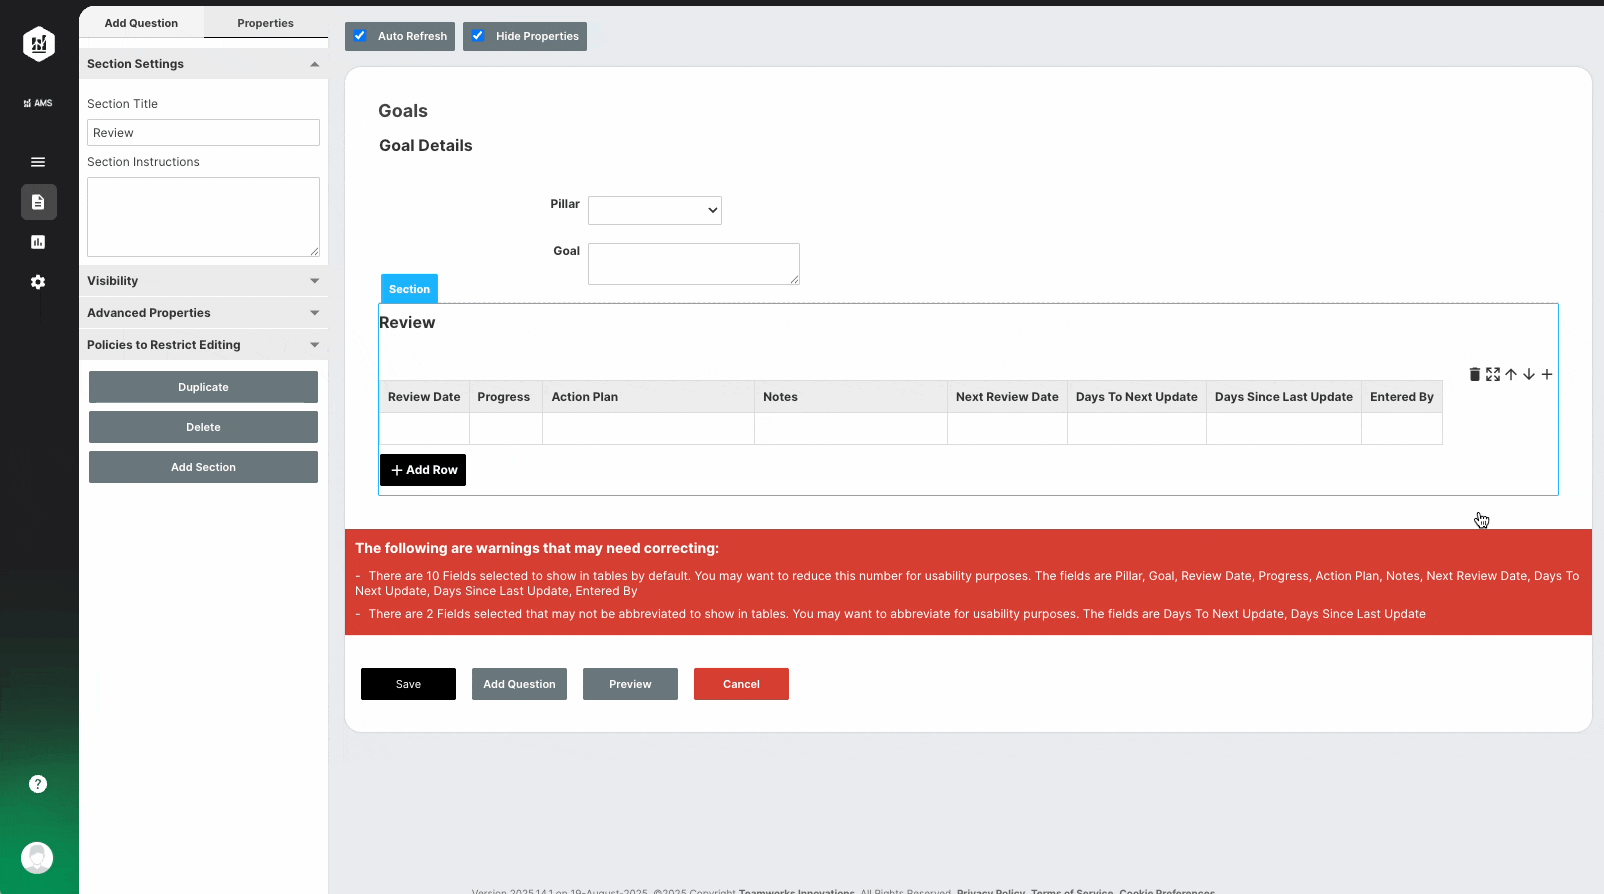1604x894 pixels.
Task: Open the help question mark icon
Action: pos(38,784)
